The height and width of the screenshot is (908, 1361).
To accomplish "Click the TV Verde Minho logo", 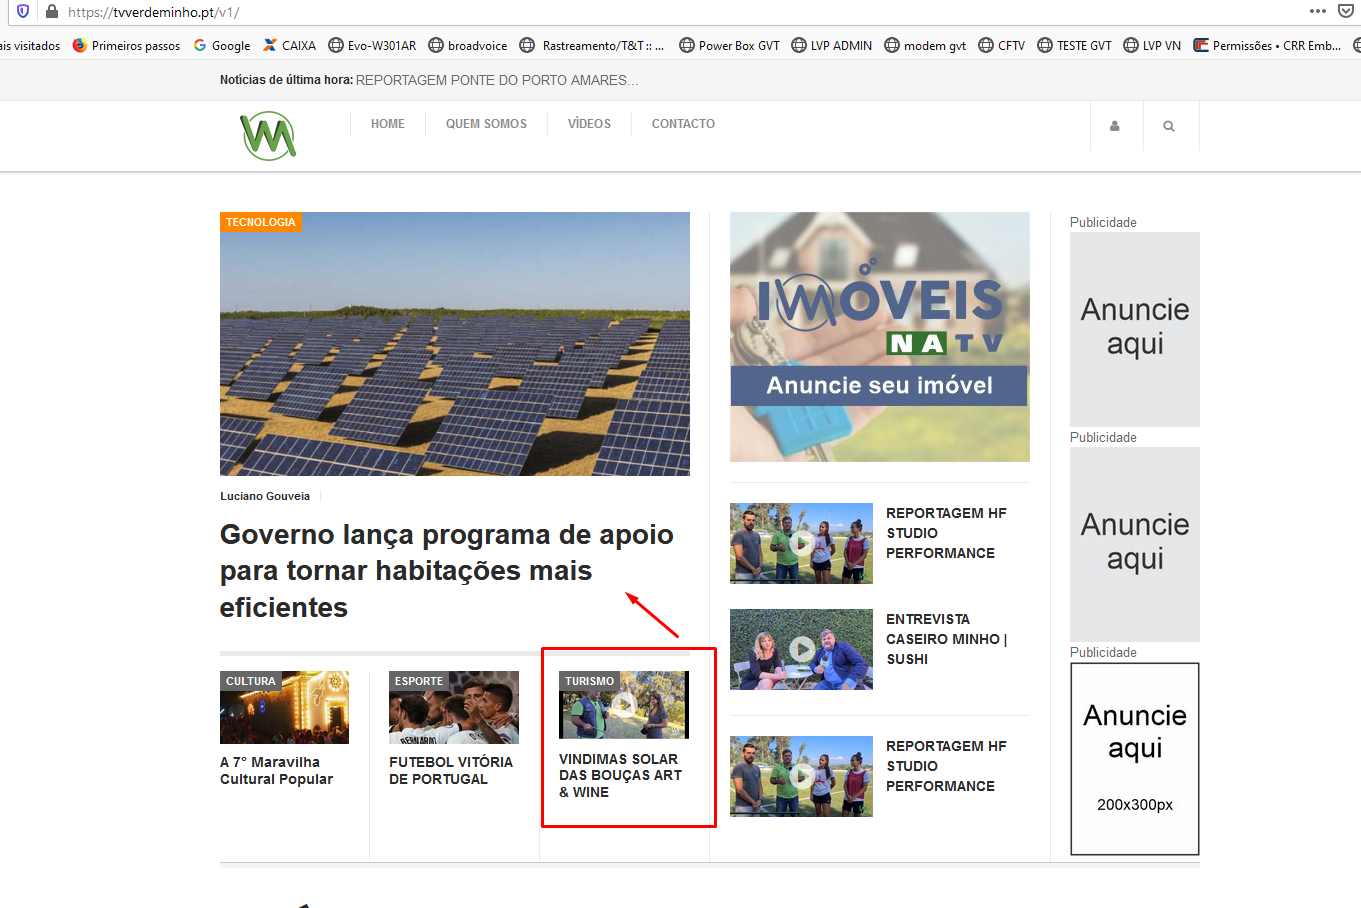I will (x=268, y=136).
